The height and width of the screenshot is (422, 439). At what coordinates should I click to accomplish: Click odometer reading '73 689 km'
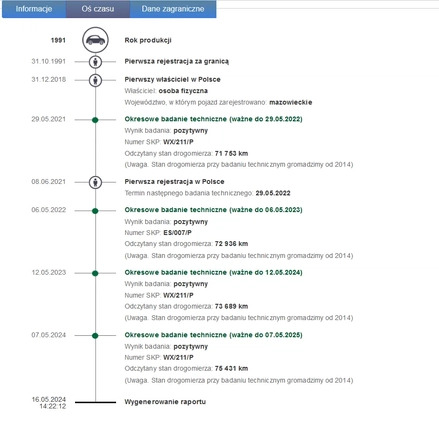tap(231, 306)
